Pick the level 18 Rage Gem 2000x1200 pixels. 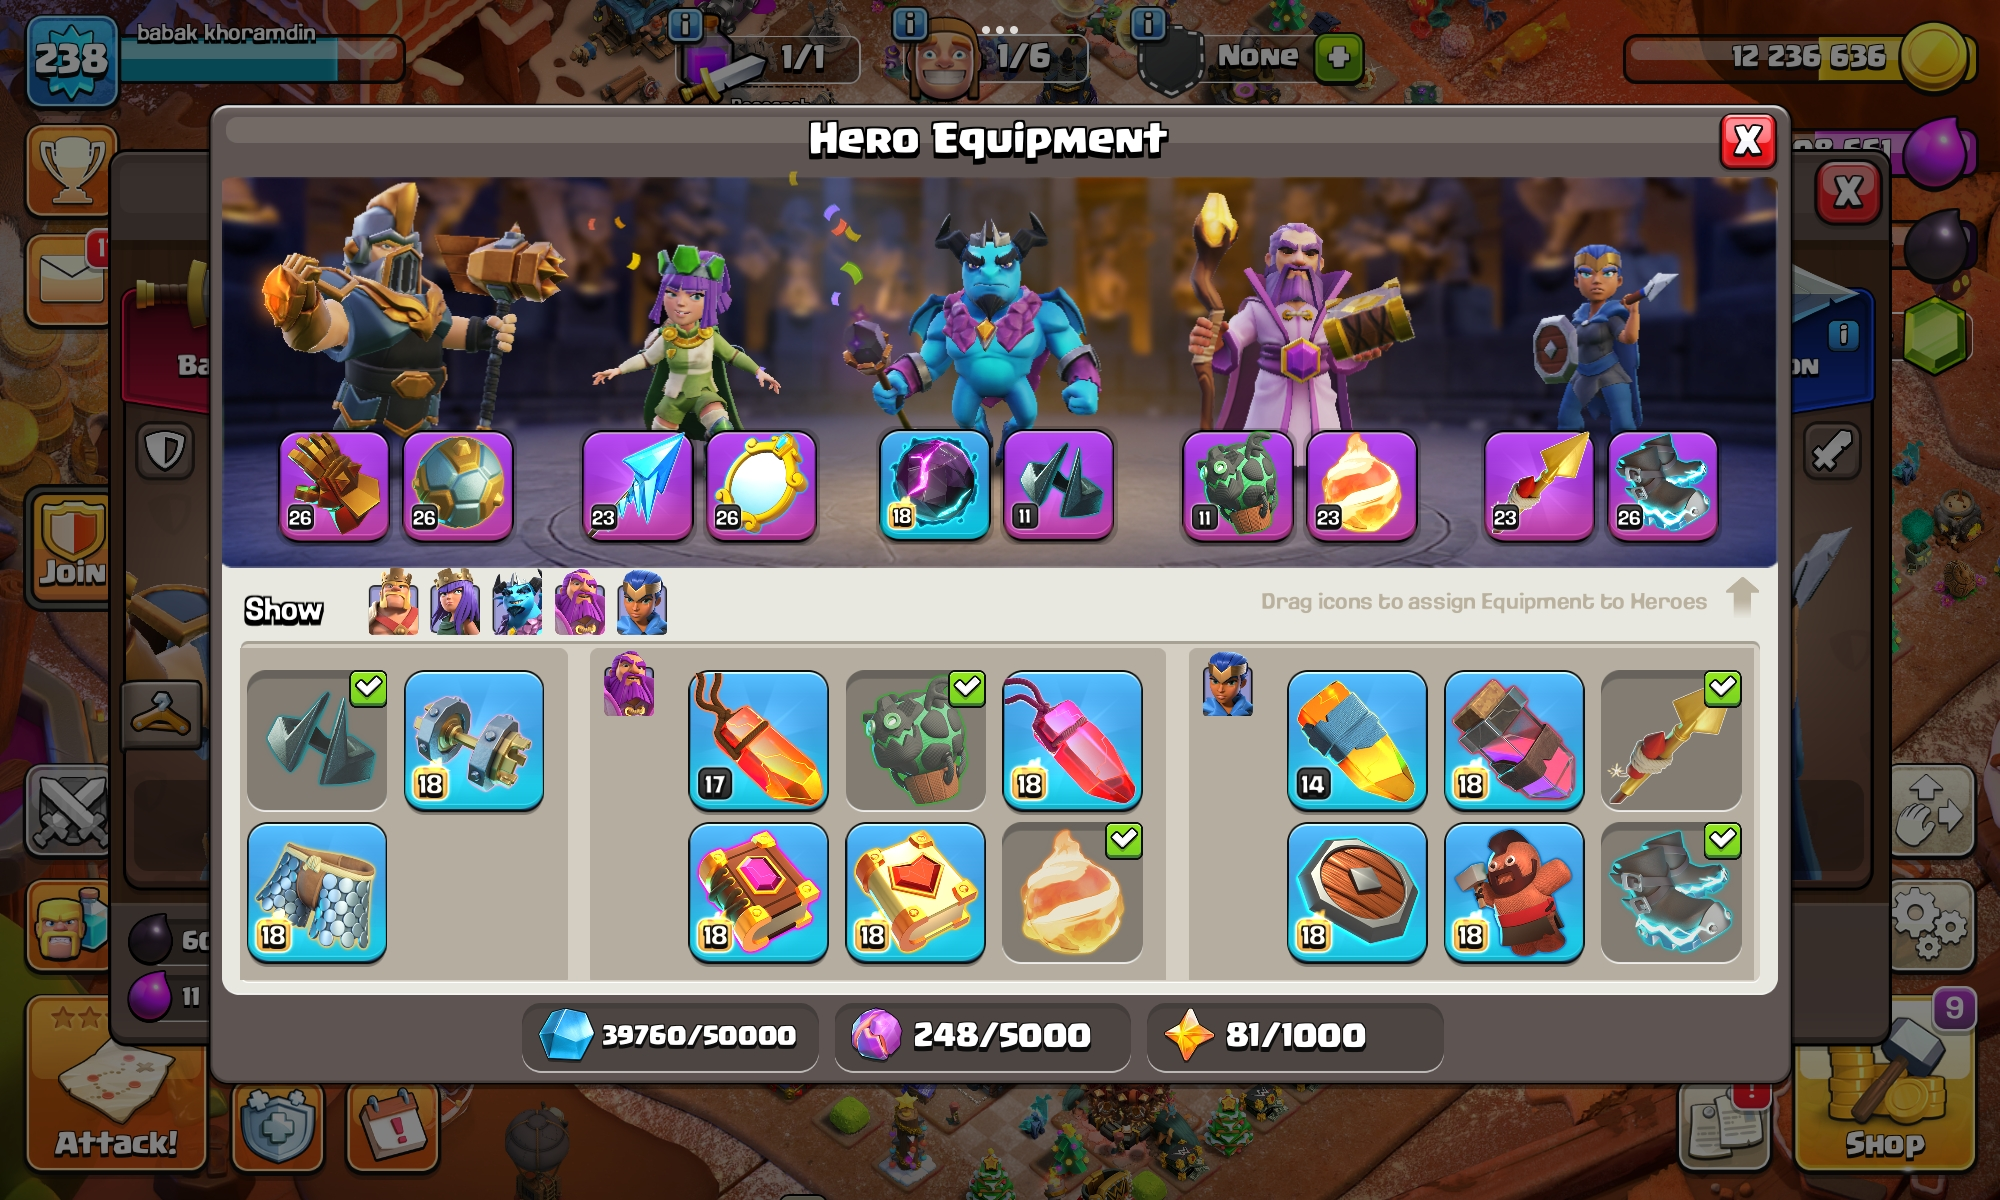coord(1072,740)
